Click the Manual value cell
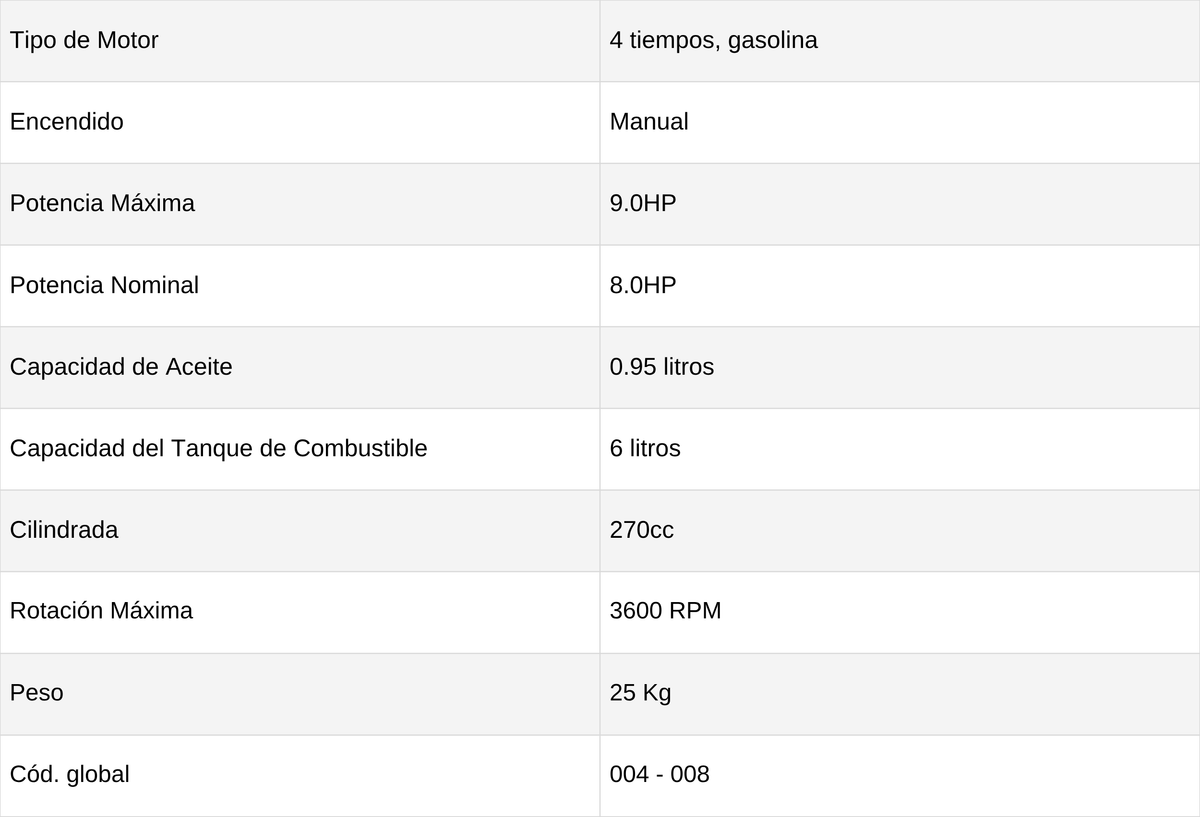 [900, 122]
